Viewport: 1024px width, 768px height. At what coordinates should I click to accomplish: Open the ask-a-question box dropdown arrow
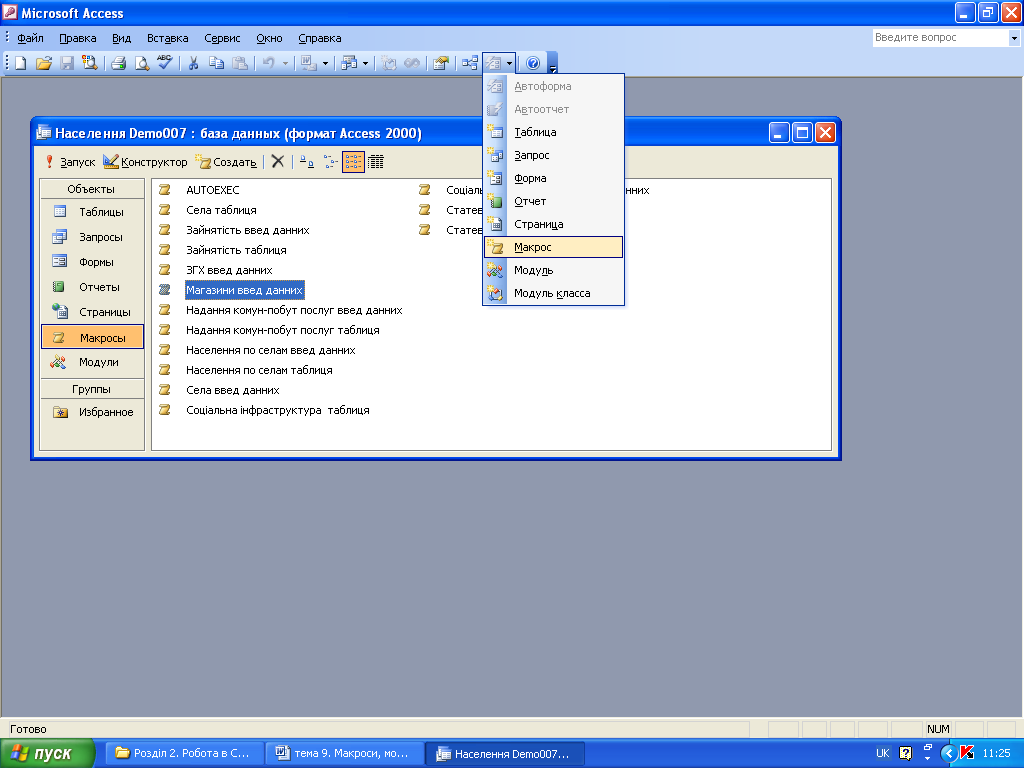[x=1014, y=38]
